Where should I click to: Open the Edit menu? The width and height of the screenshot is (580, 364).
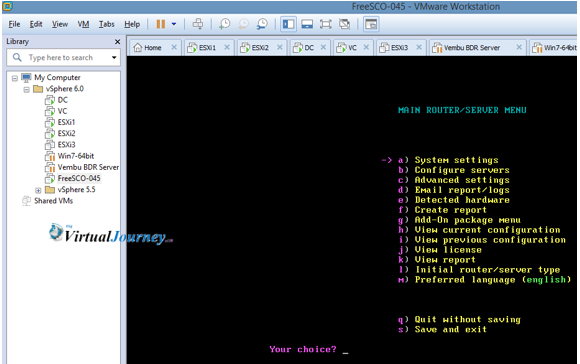(x=36, y=24)
